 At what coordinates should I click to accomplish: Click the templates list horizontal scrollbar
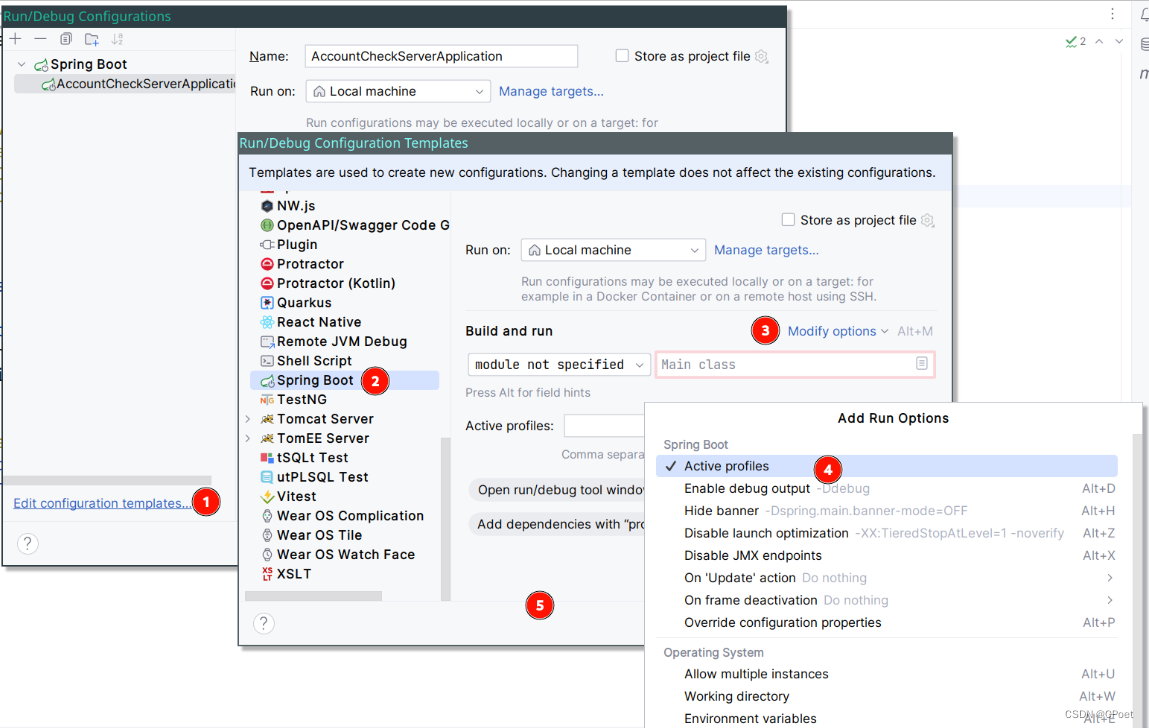313,595
